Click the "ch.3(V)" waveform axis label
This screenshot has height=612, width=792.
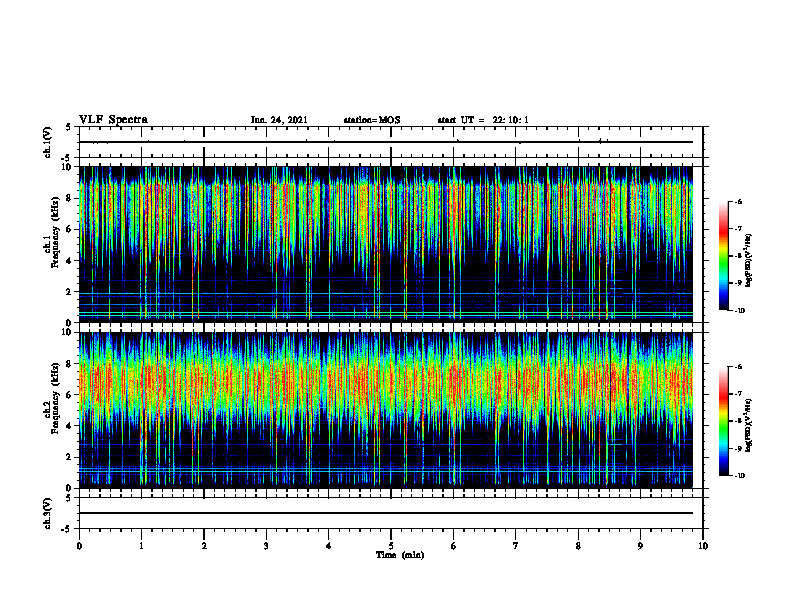pos(47,513)
